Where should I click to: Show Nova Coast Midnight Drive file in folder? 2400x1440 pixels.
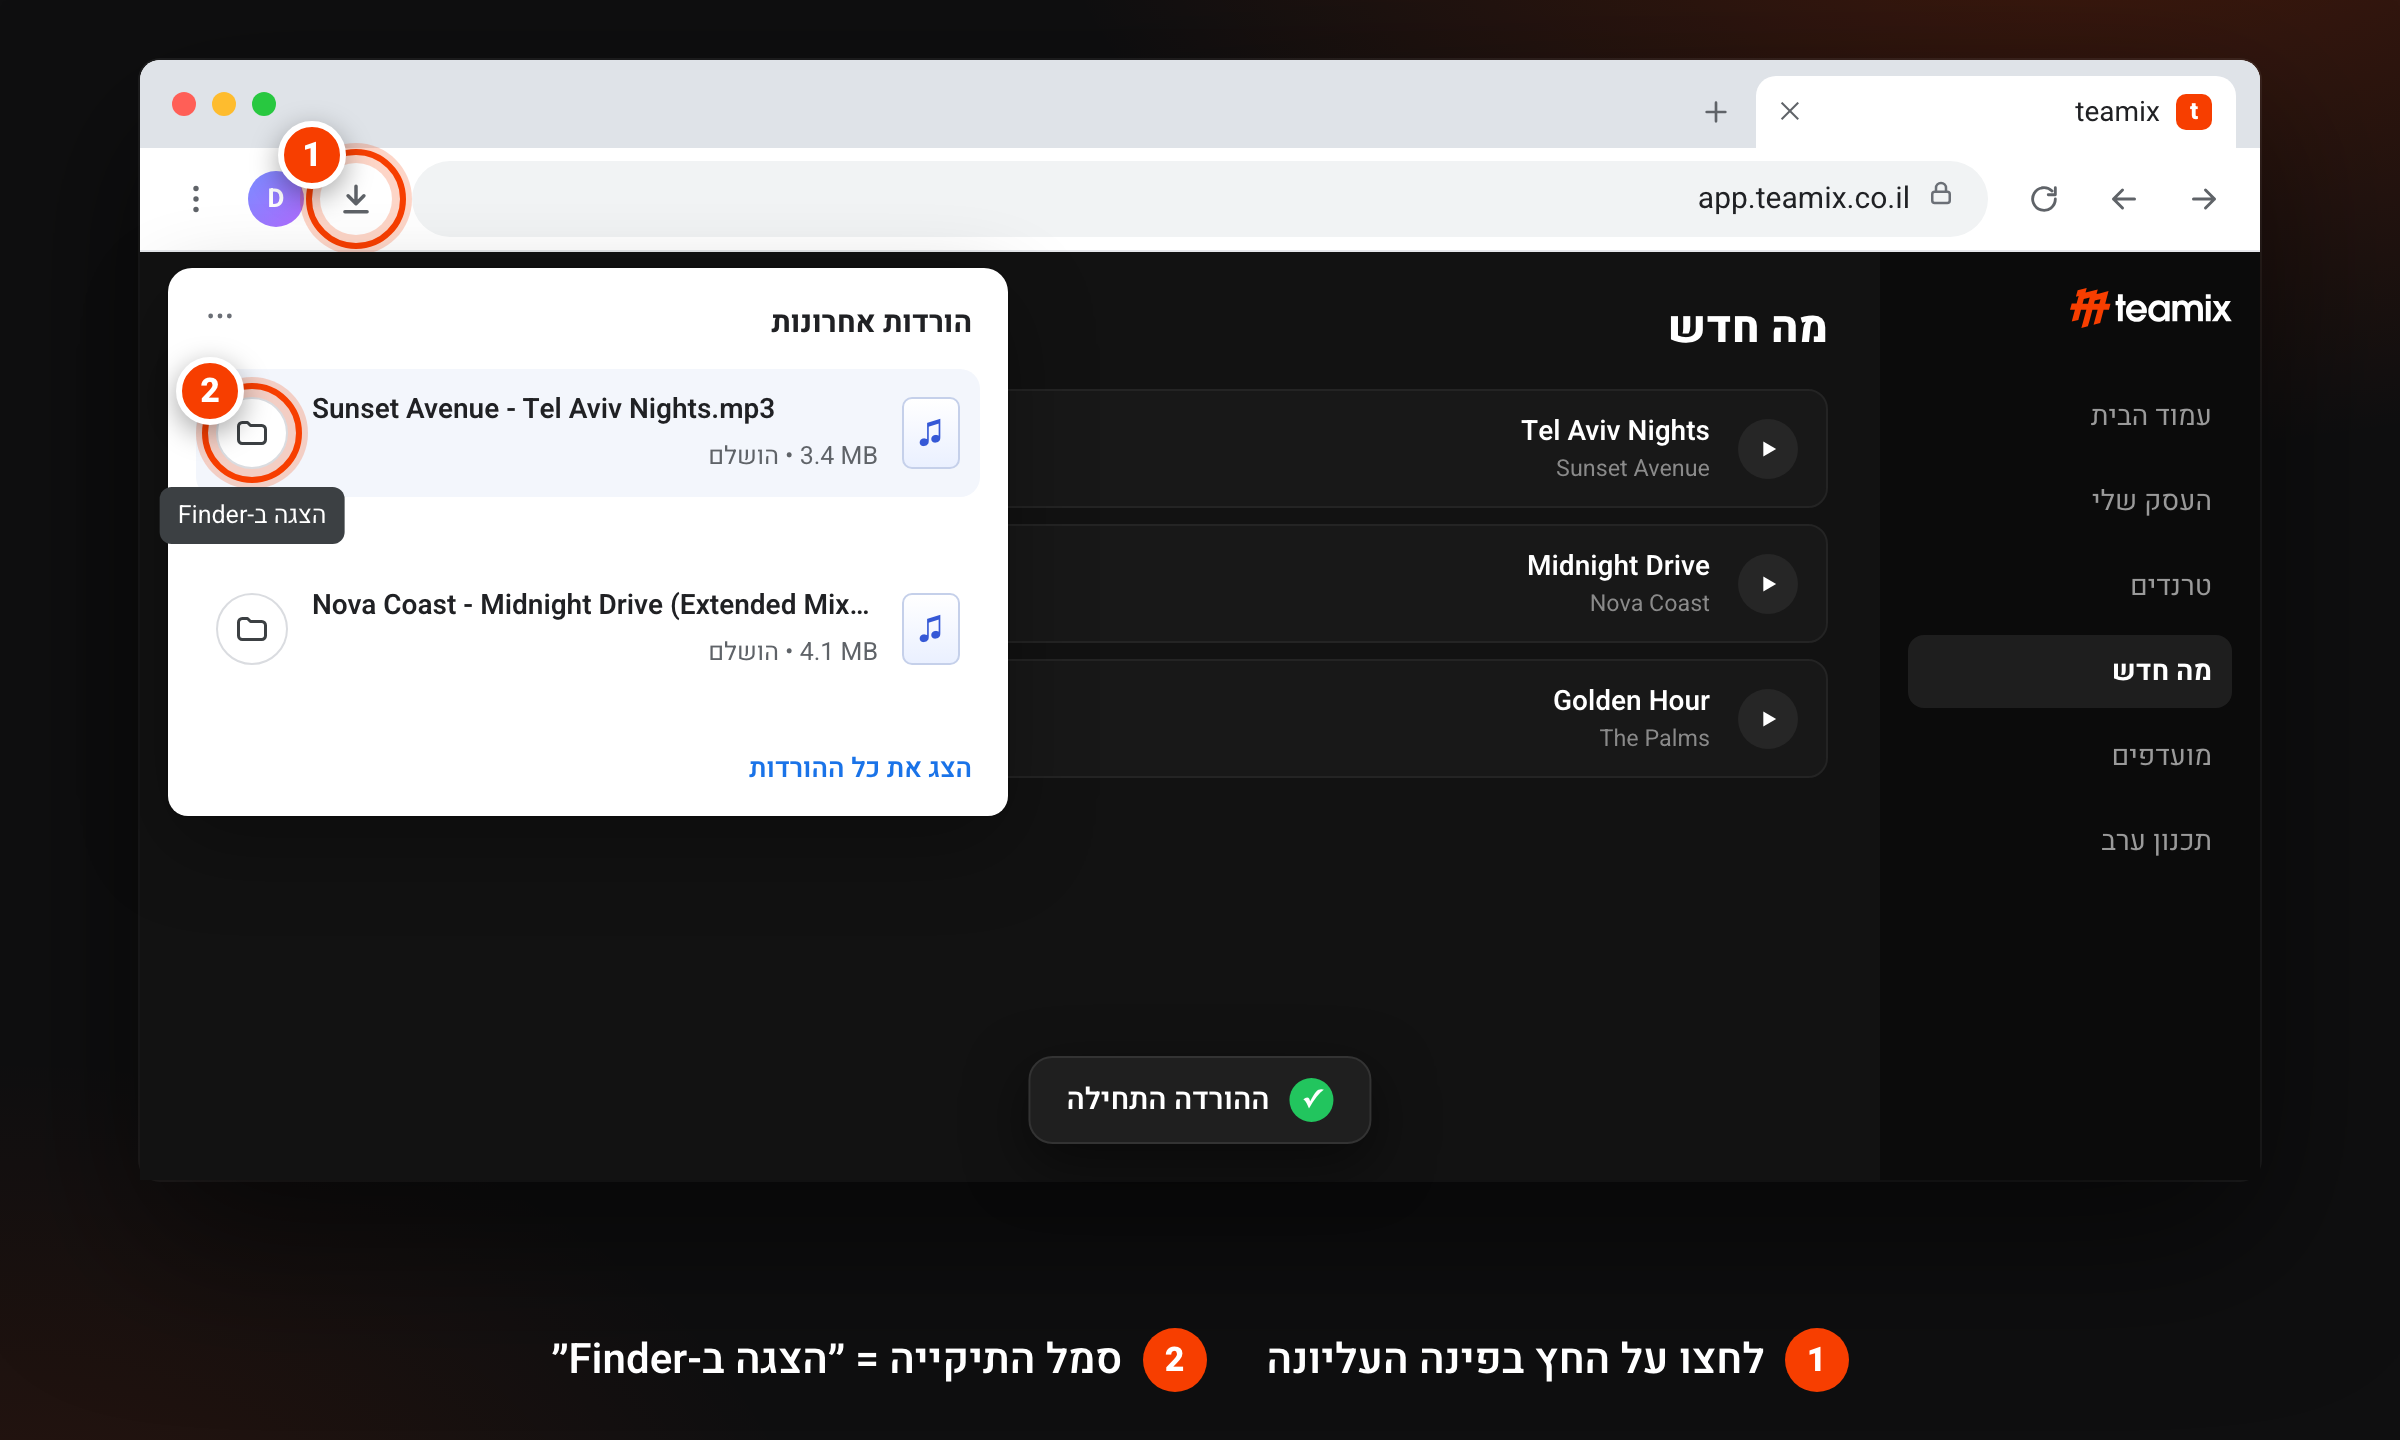[x=252, y=629]
